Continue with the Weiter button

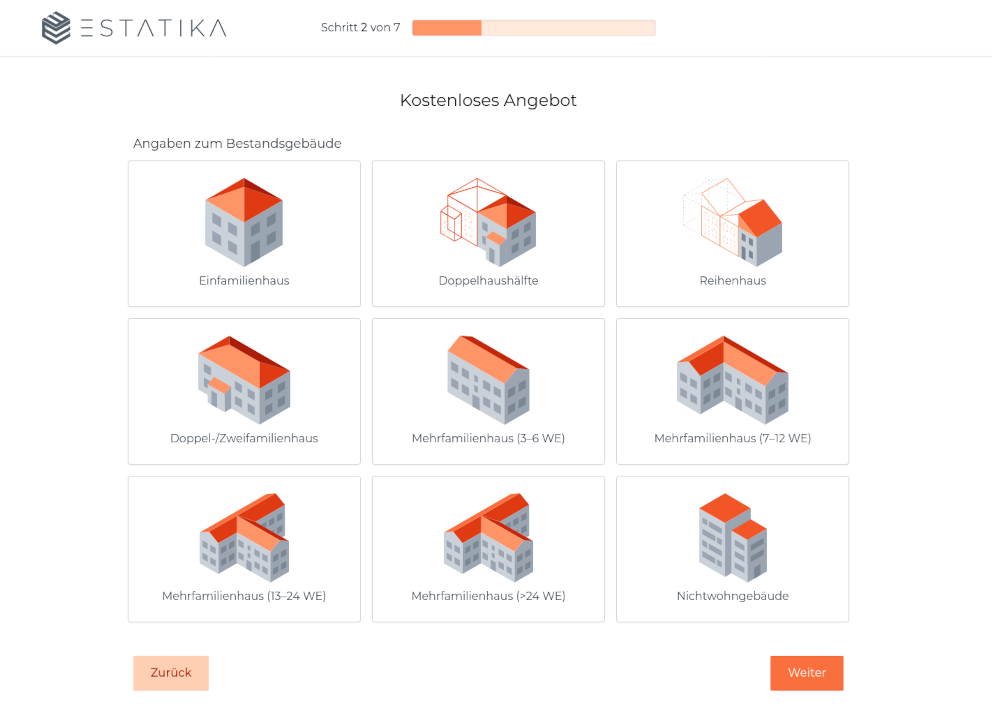pyautogui.click(x=807, y=673)
